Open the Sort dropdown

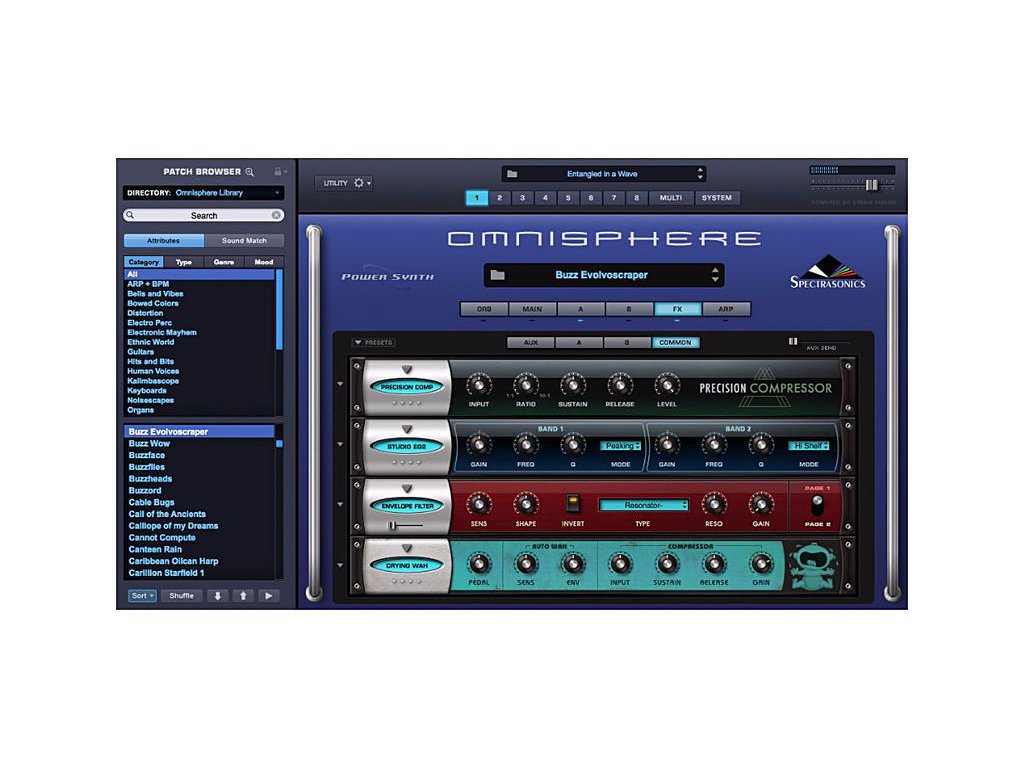point(142,596)
